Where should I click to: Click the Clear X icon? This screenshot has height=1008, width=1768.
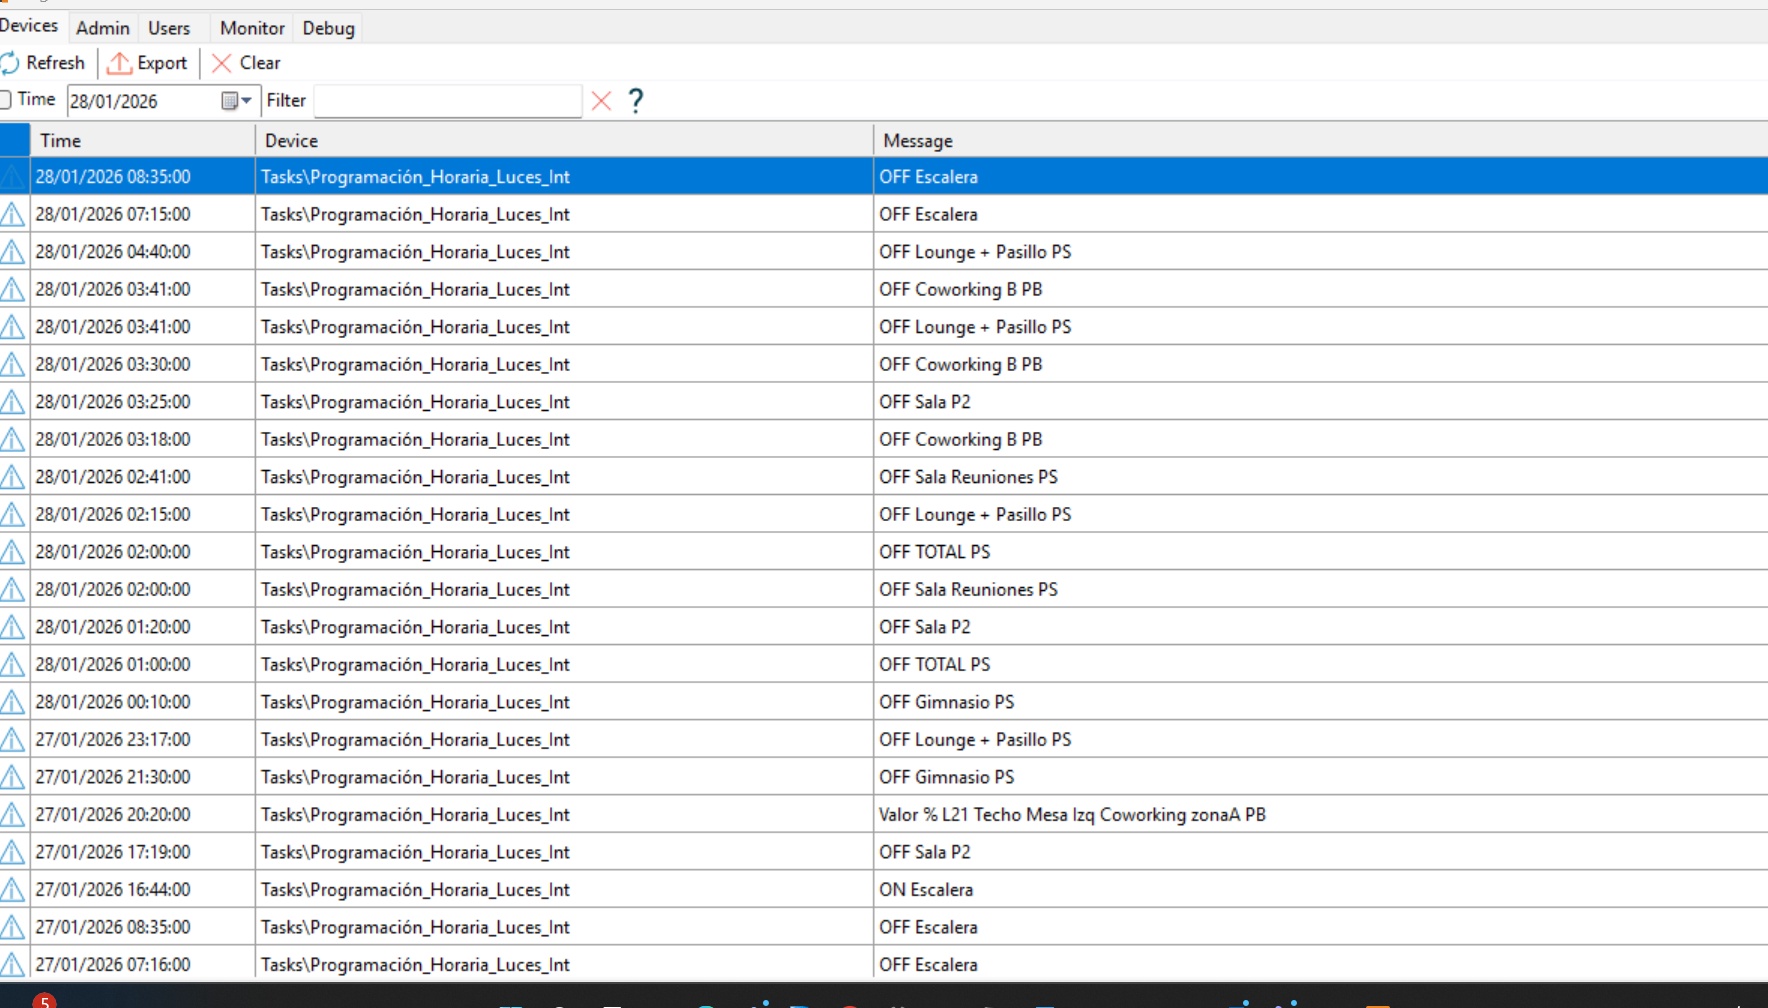222,63
